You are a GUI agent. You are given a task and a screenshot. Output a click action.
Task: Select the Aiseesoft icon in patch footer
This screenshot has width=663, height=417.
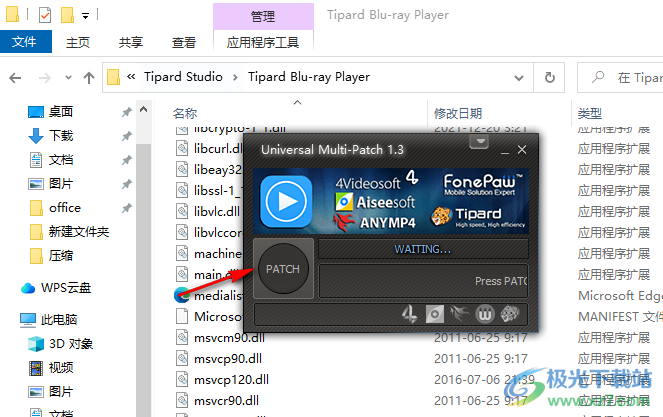tap(435, 314)
